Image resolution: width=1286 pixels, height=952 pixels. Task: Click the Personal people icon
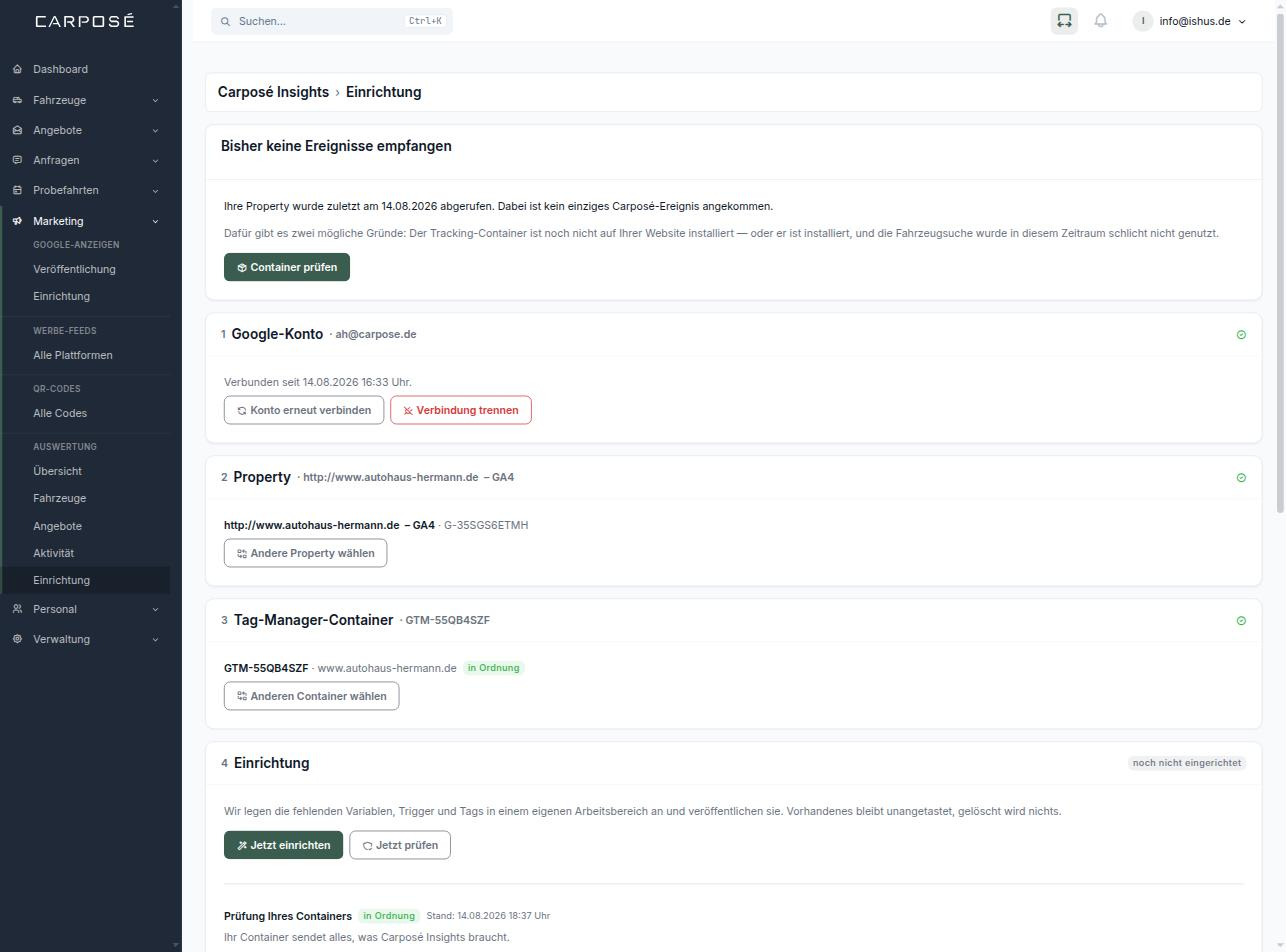pyautogui.click(x=17, y=609)
